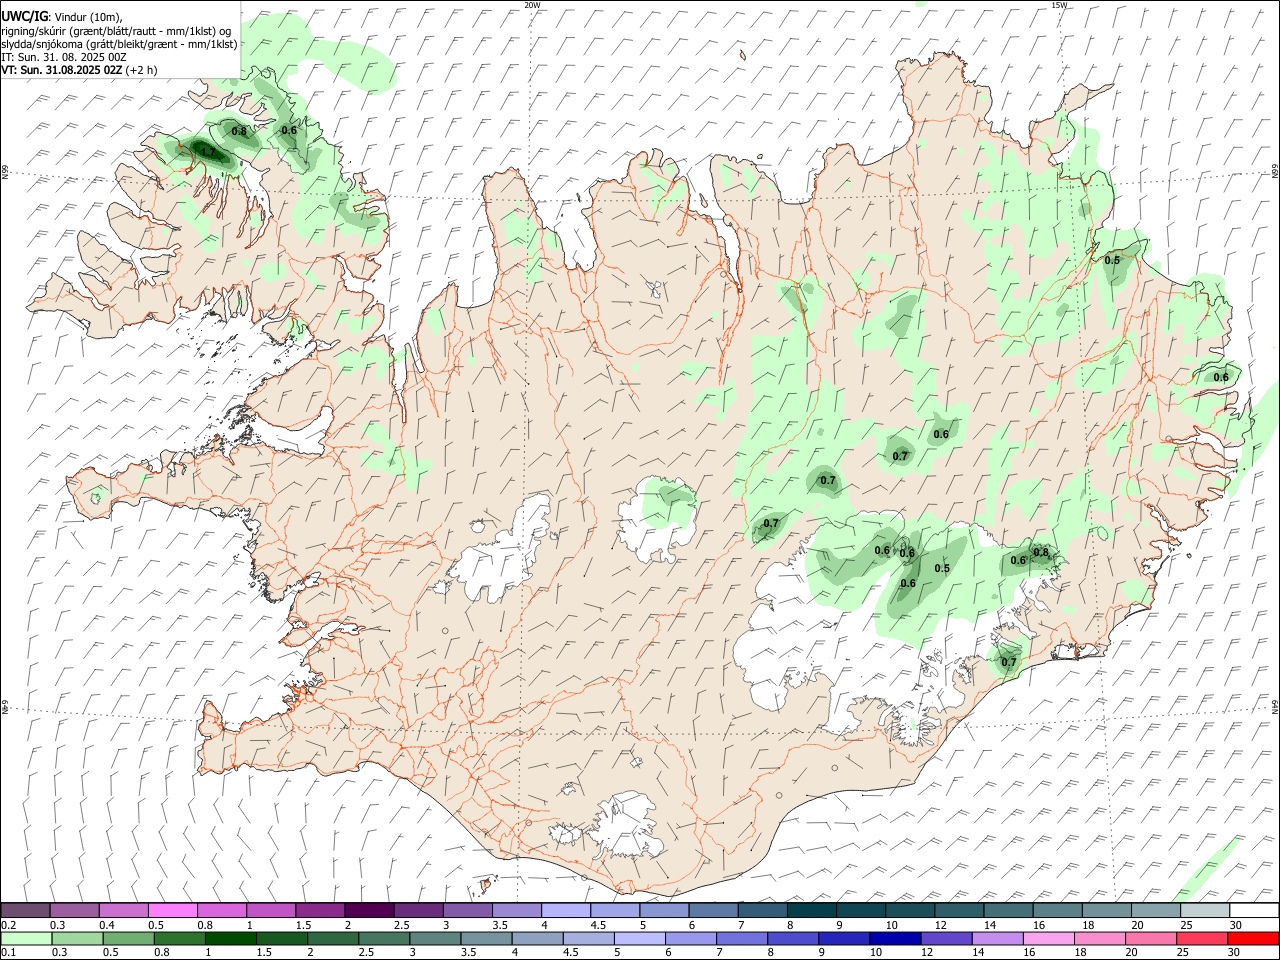Image resolution: width=1280 pixels, height=960 pixels.
Task: Click the 20W longitude label
Action: pyautogui.click(x=533, y=5)
